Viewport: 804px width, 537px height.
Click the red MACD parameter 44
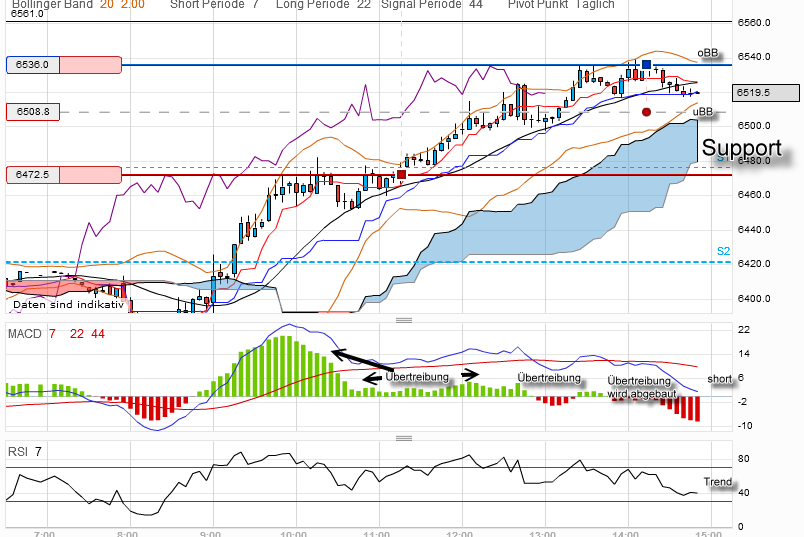coord(98,334)
